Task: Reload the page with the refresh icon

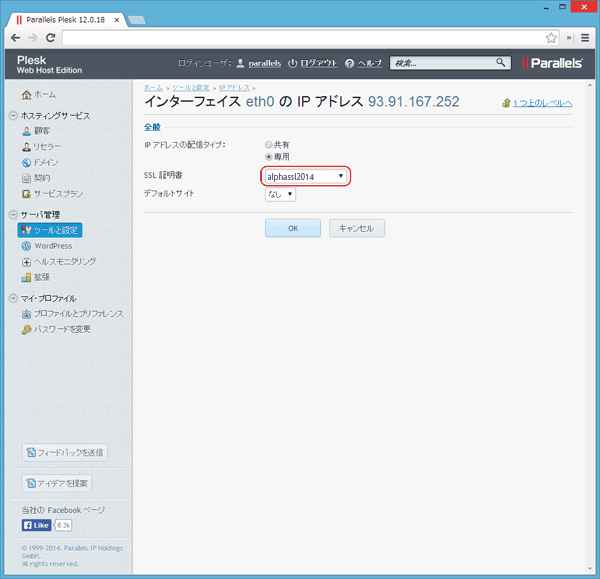Action: 51,38
